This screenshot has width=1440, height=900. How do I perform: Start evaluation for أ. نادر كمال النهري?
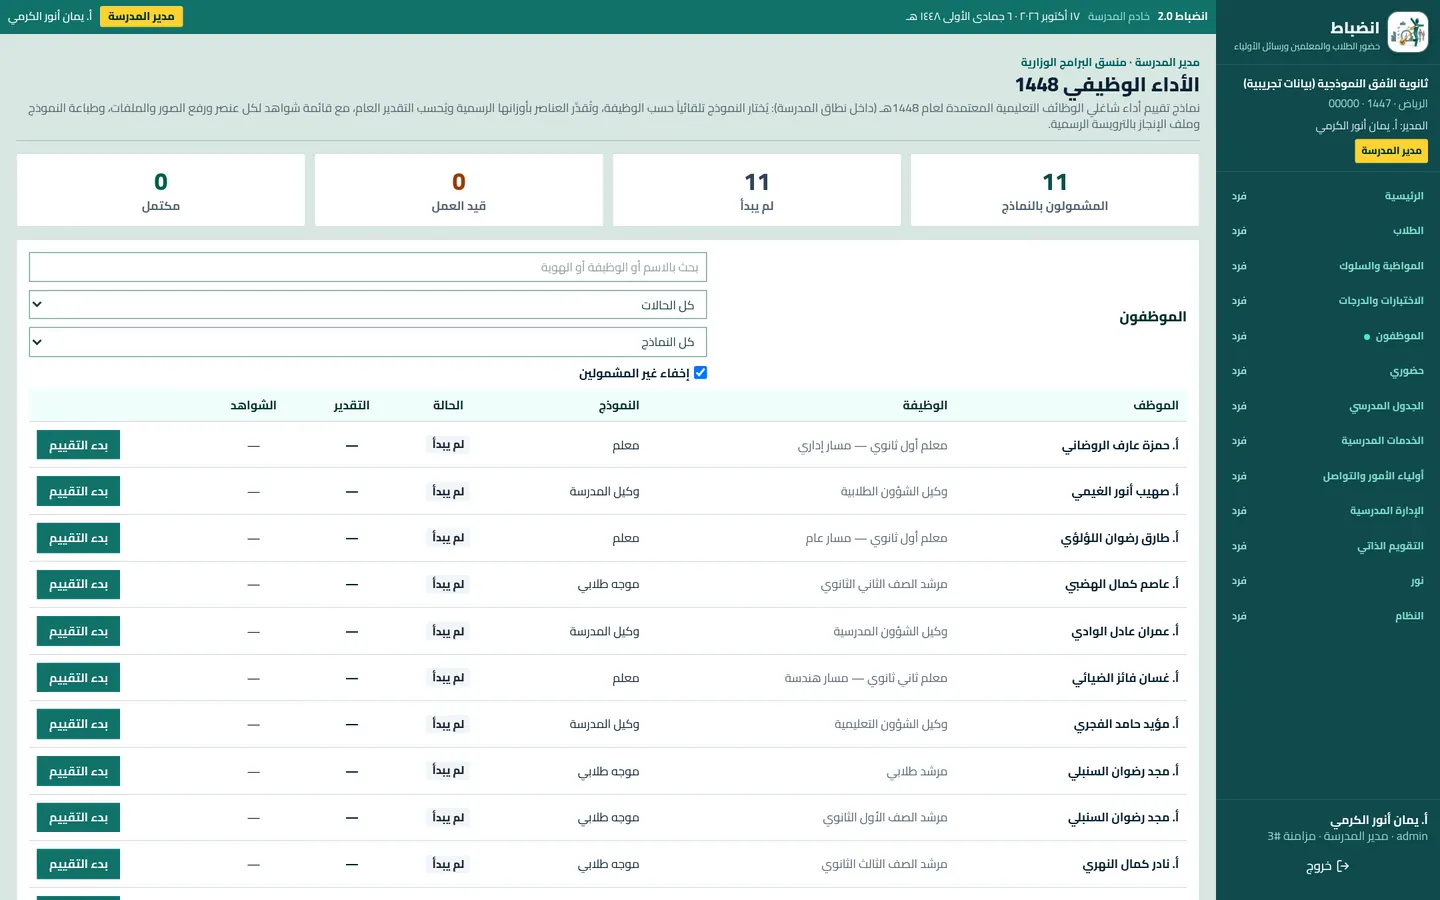78,864
